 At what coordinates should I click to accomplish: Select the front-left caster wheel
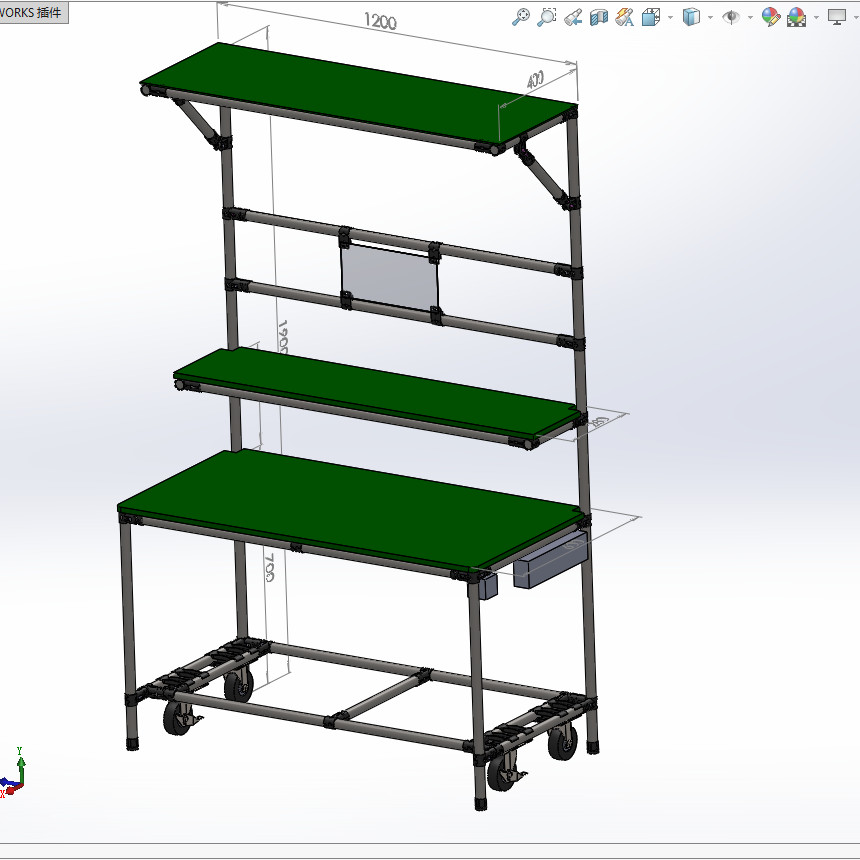click(x=179, y=718)
